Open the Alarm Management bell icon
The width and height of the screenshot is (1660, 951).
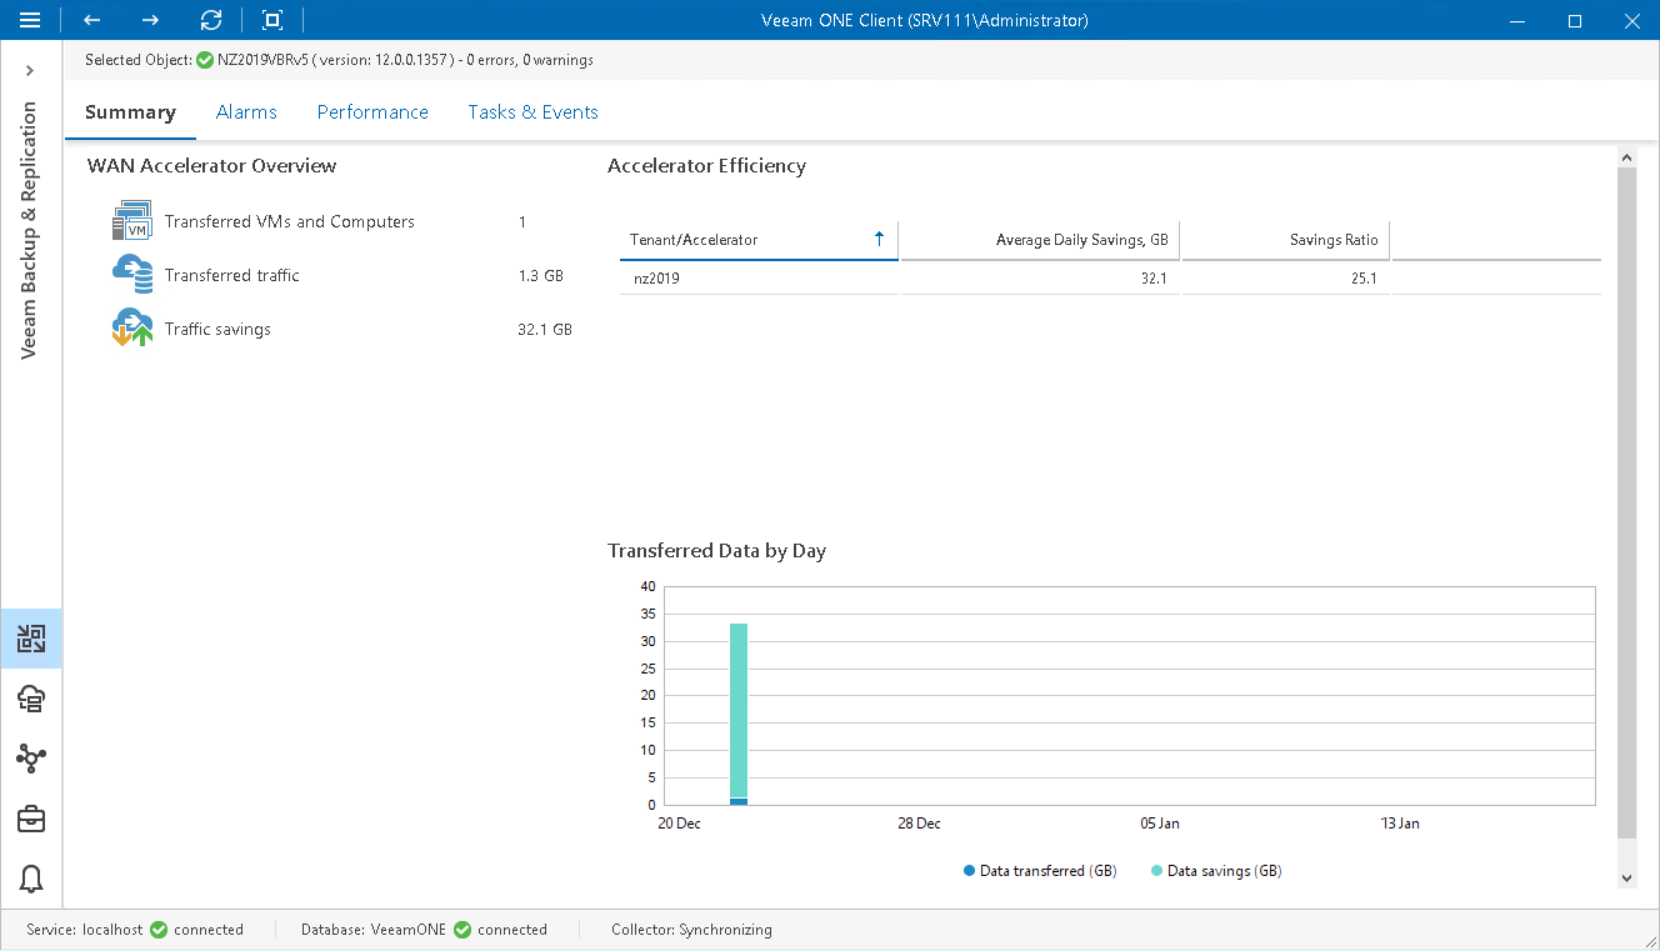coord(31,879)
